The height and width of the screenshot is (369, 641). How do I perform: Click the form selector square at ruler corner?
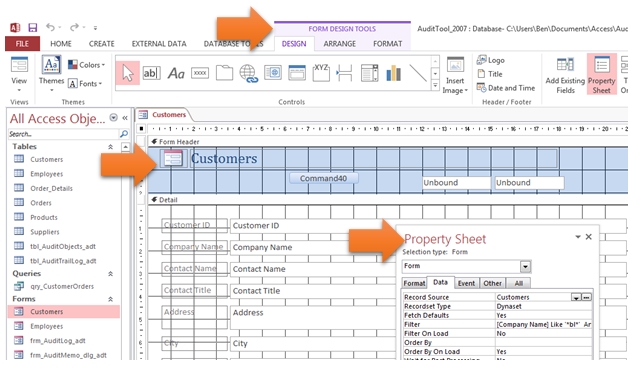pyautogui.click(x=141, y=129)
